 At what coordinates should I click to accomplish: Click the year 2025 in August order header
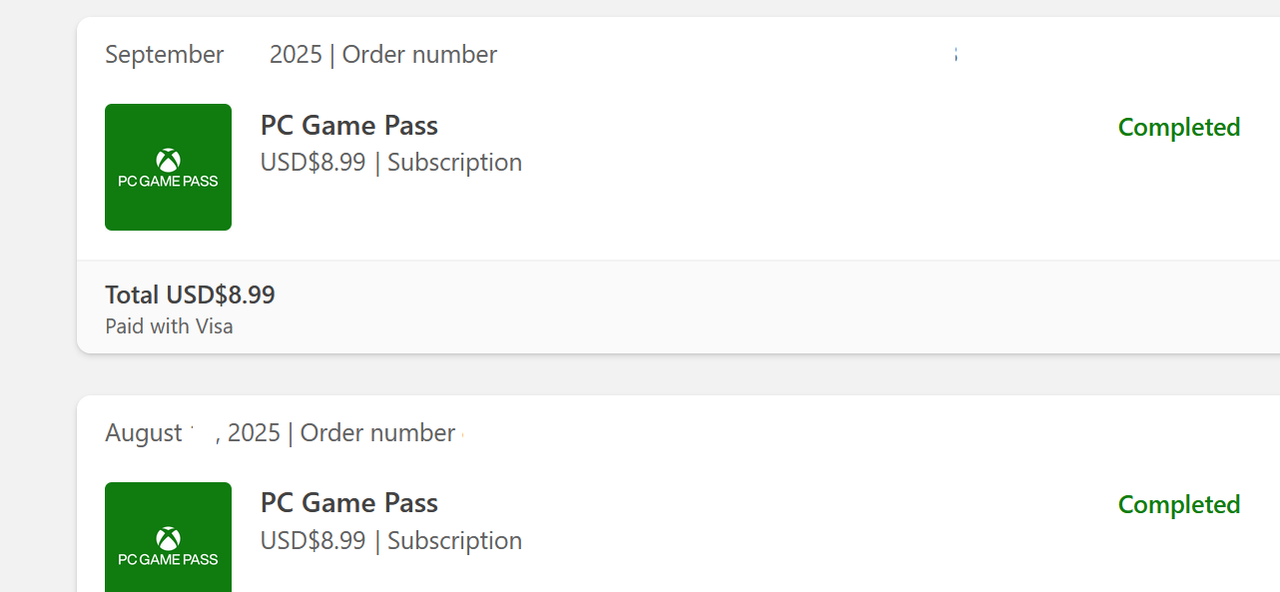253,433
